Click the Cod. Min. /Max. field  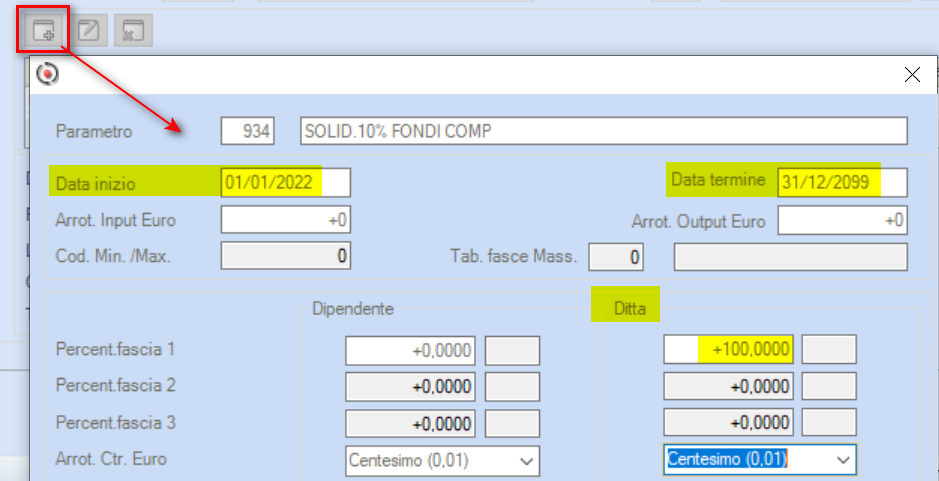pos(286,256)
